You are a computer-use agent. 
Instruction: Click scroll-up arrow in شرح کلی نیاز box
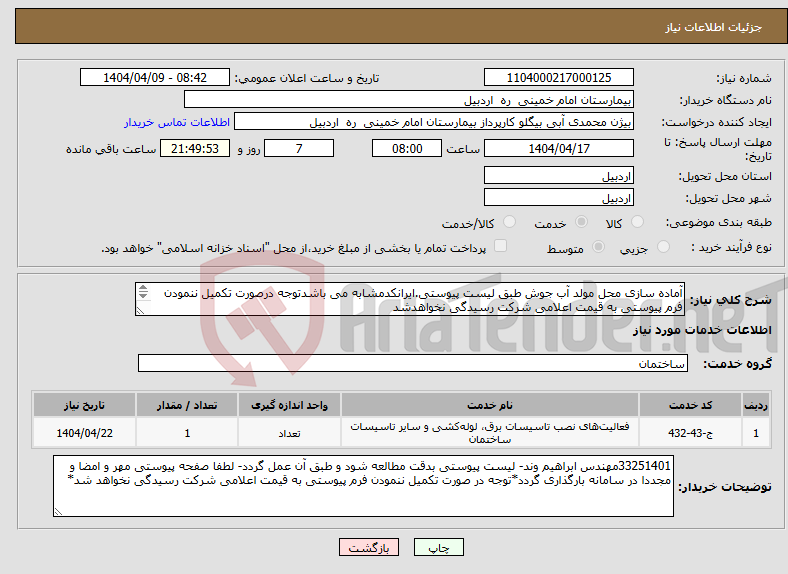[x=143, y=288]
